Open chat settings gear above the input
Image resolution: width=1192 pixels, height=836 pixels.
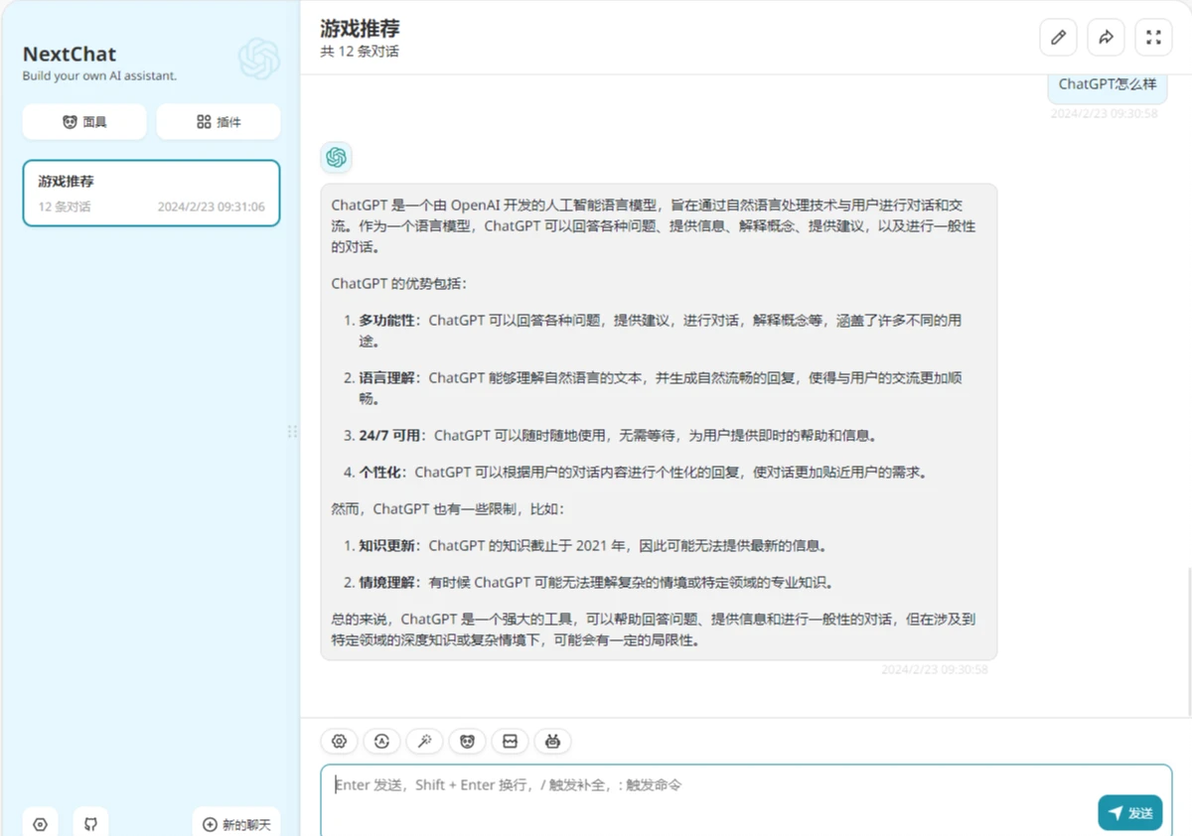click(339, 741)
